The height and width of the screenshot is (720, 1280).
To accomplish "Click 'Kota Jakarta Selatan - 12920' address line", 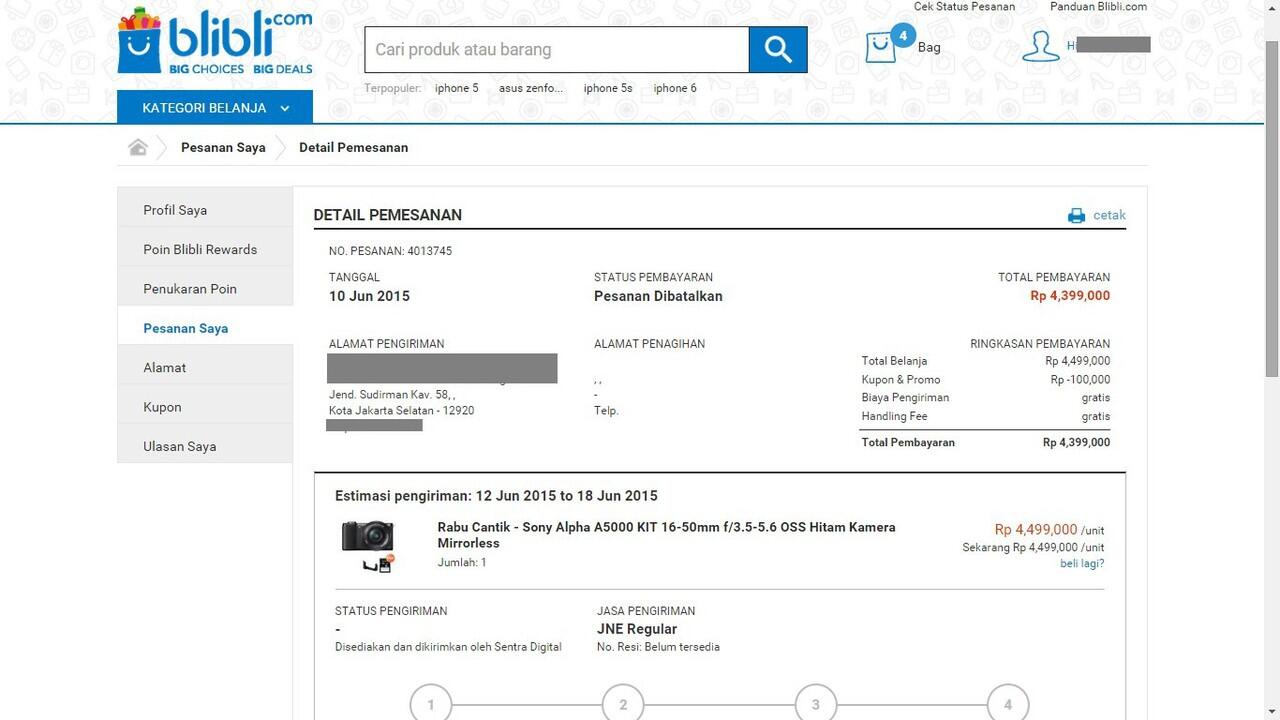I will [401, 410].
